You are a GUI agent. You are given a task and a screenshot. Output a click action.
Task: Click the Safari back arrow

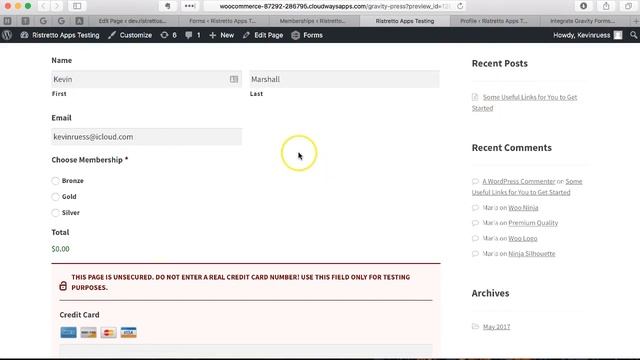pos(43,6)
